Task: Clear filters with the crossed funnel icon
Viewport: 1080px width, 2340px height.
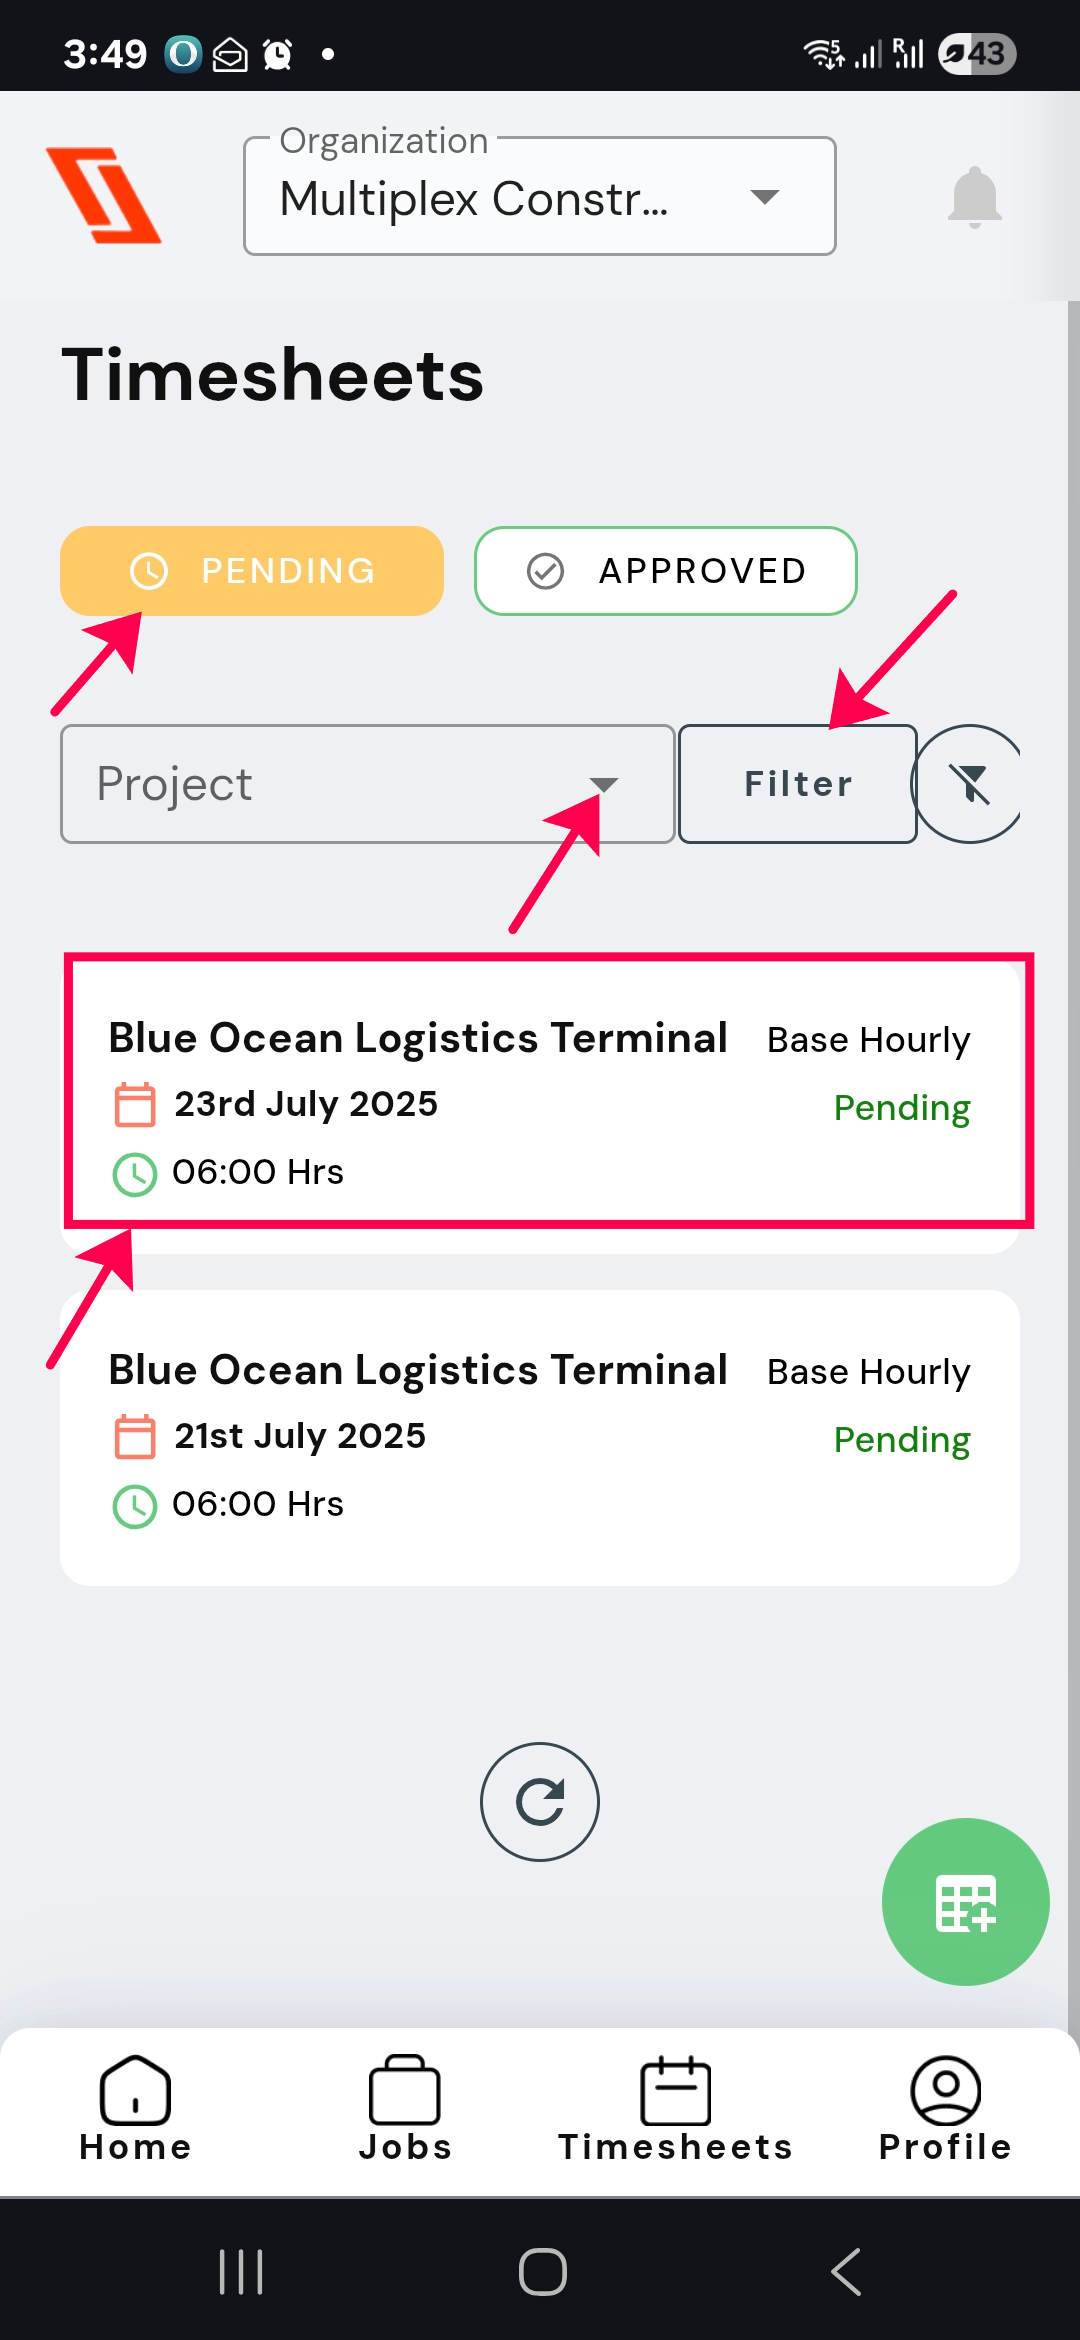Action: (969, 784)
